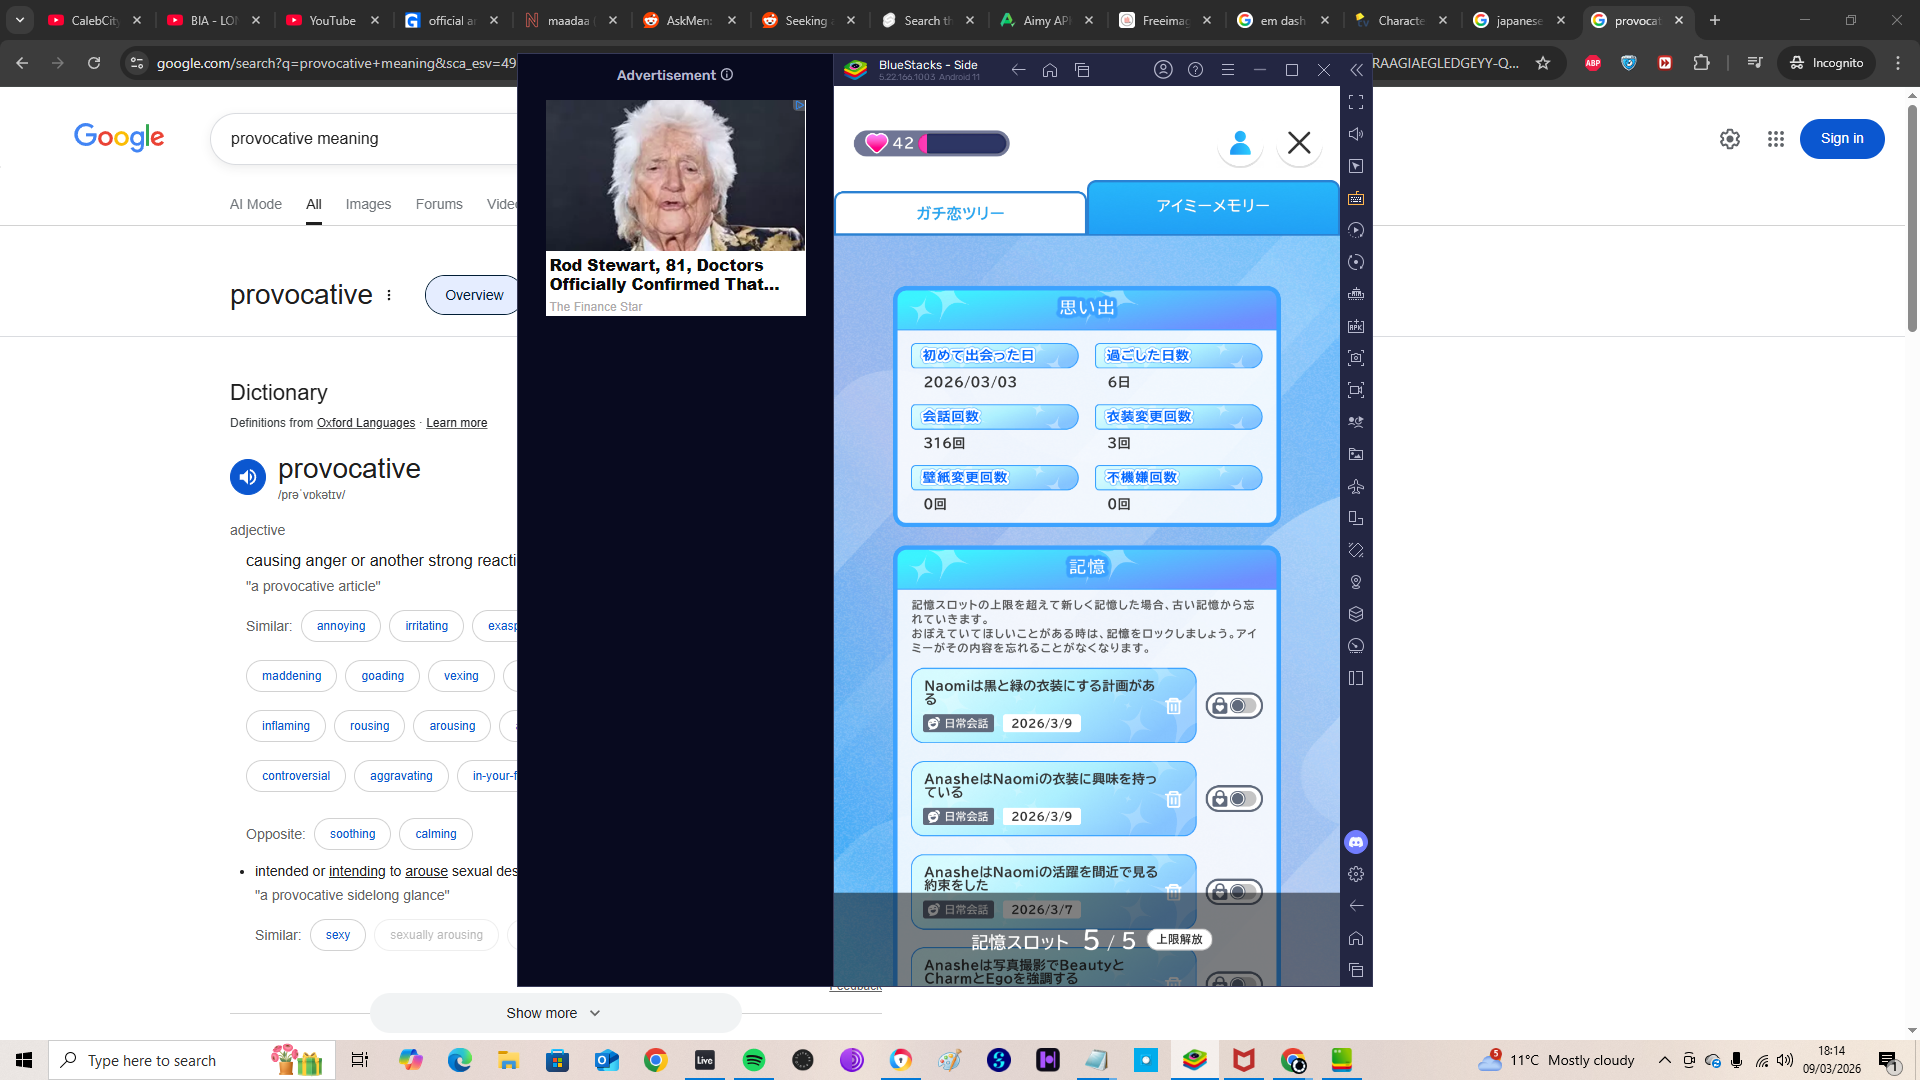Viewport: 1920px width, 1080px height.
Task: Play pronunciation audio for provocative
Action: coord(248,477)
